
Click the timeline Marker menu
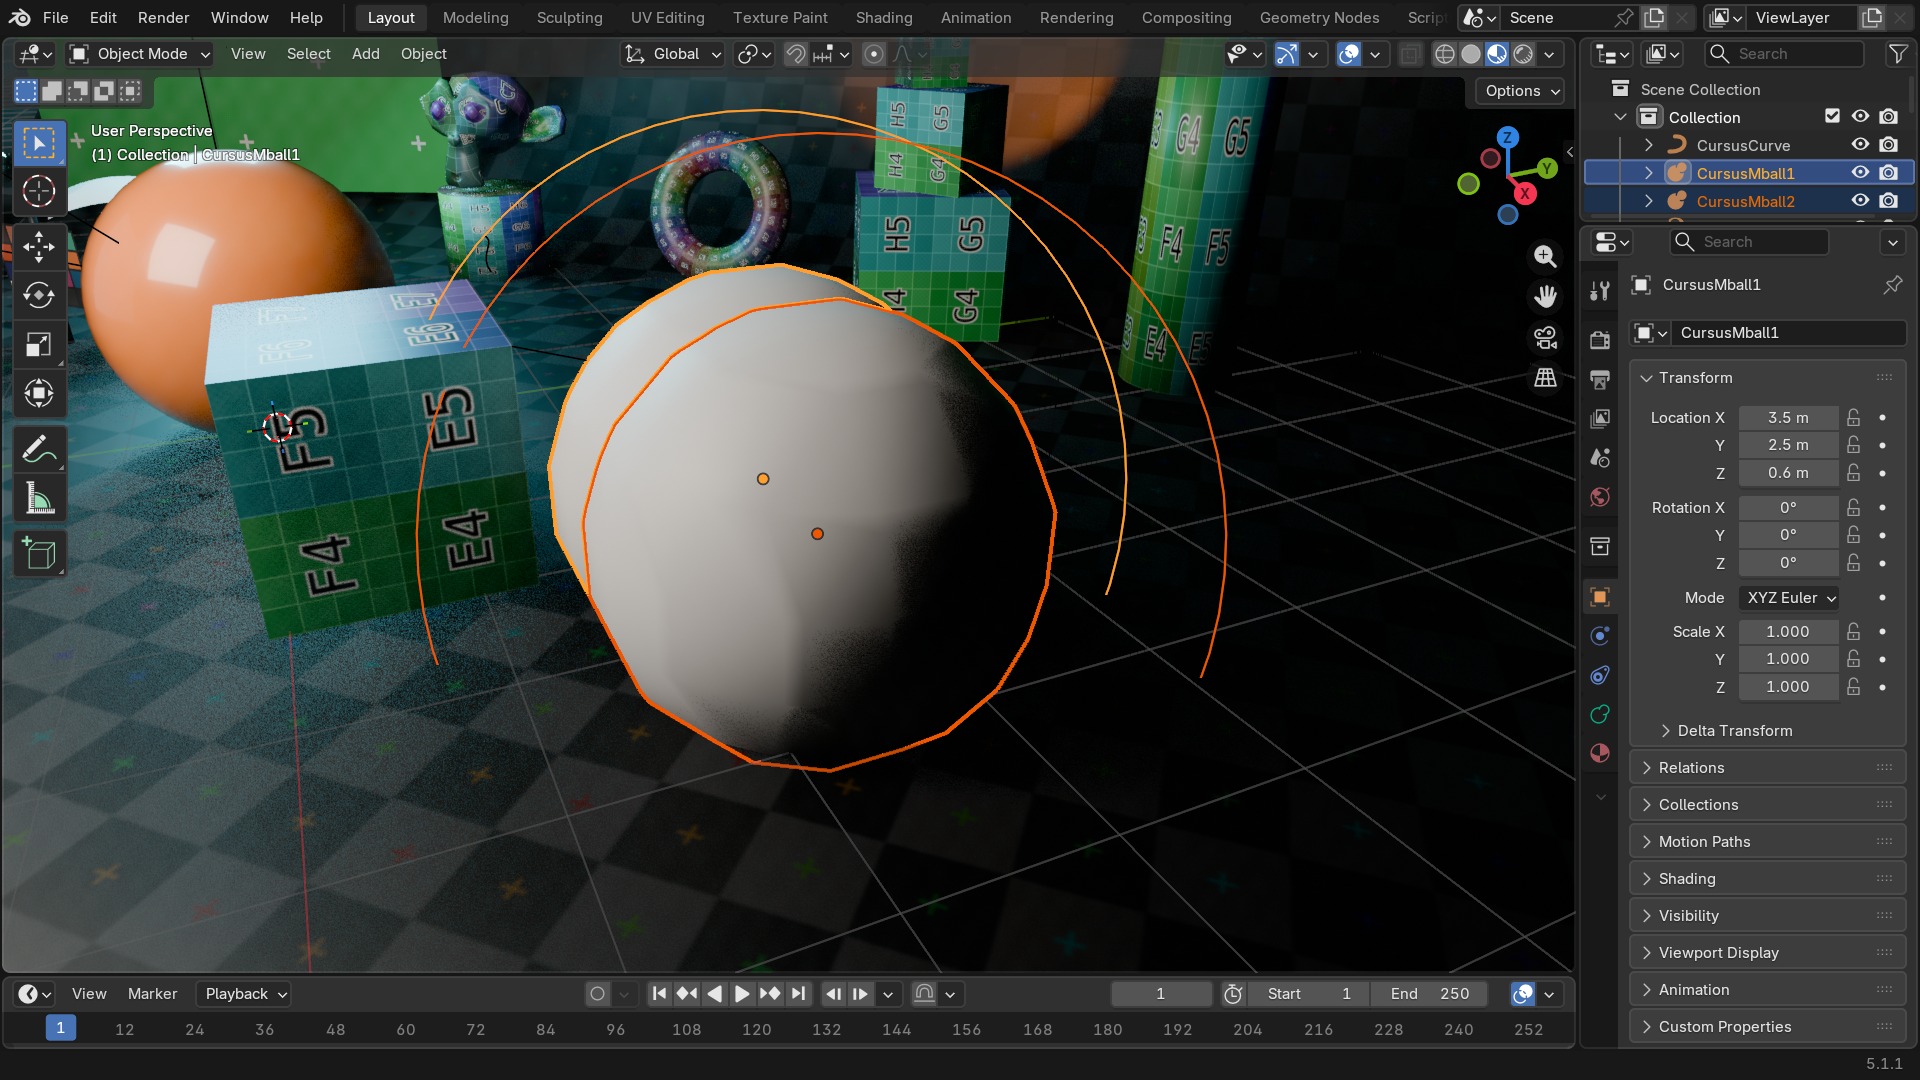(x=152, y=994)
